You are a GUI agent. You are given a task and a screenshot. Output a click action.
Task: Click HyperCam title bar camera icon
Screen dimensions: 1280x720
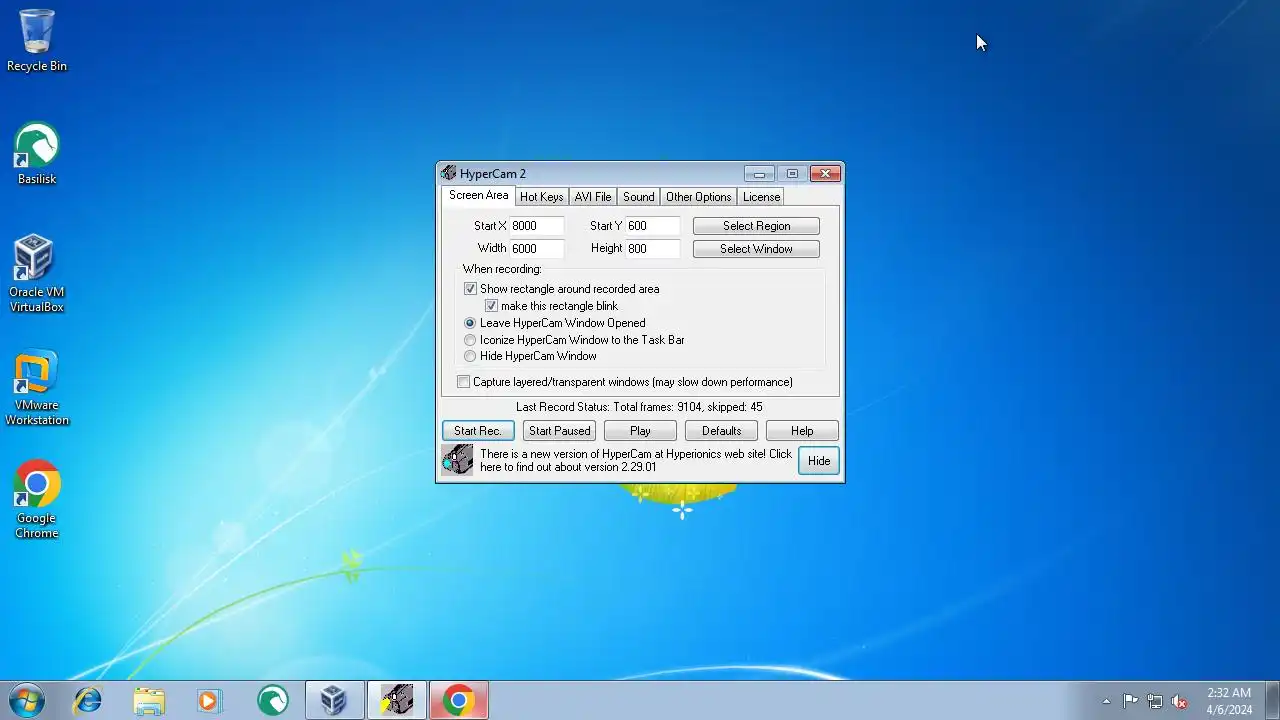tap(448, 174)
